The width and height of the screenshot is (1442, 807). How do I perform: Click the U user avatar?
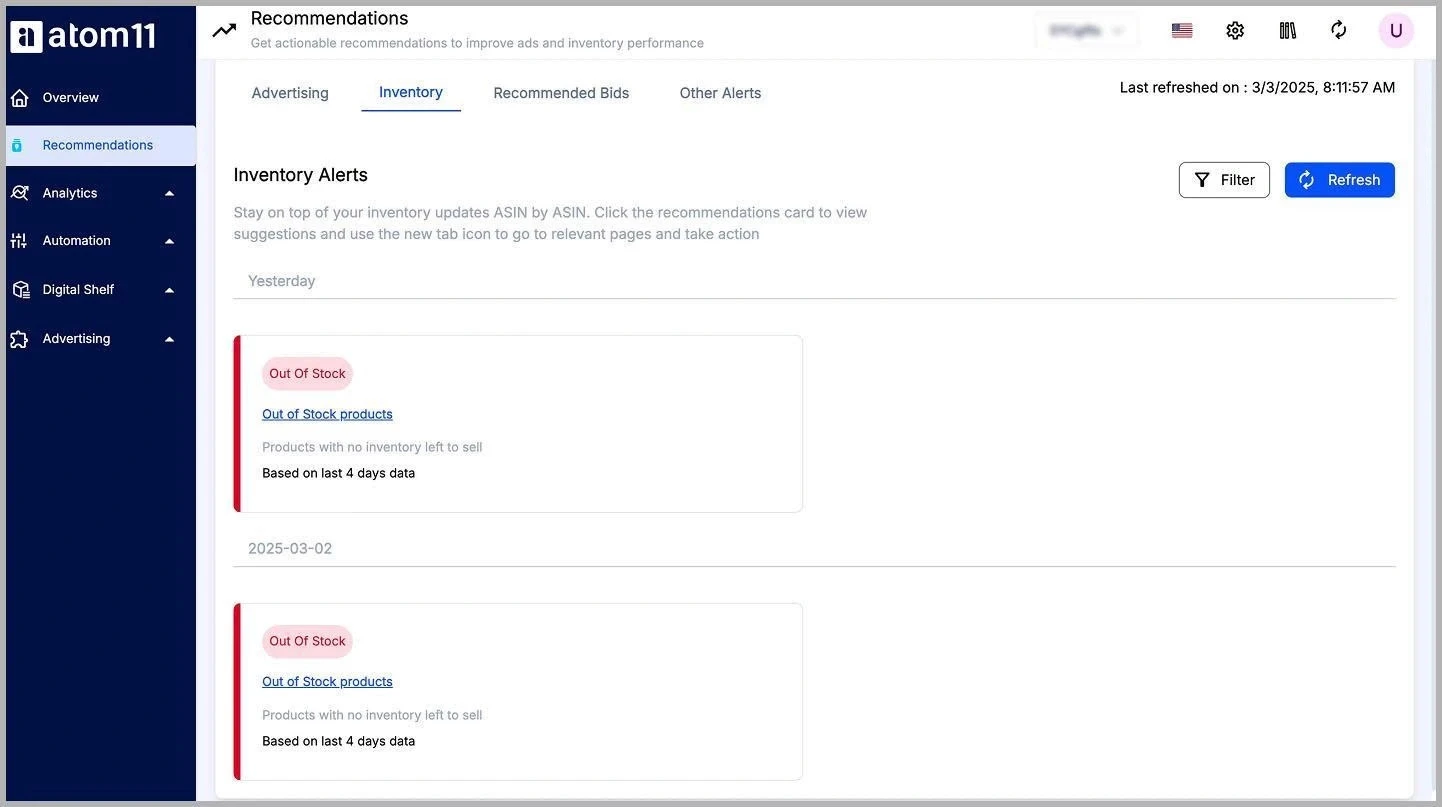1396,30
